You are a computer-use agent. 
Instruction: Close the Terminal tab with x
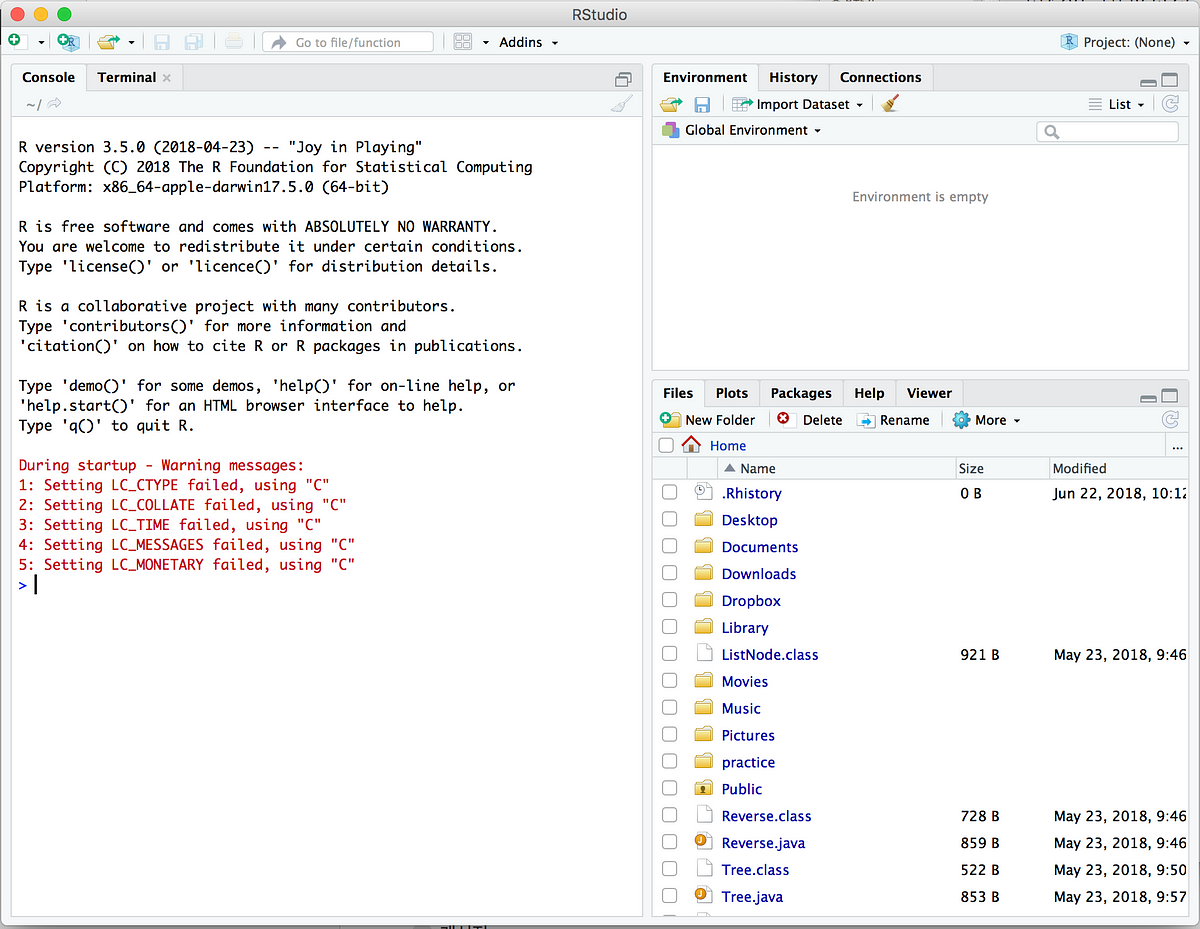(x=167, y=78)
